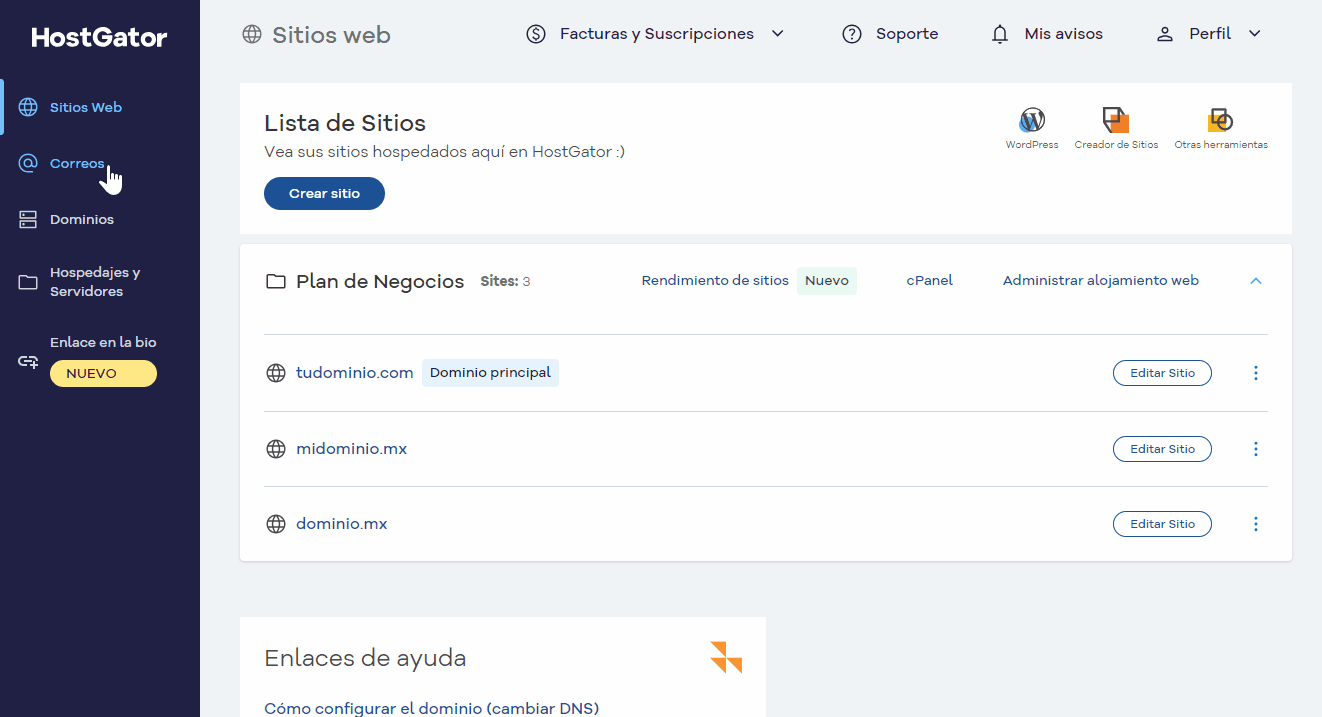Screen dimensions: 1322x717
Task: Click the globe icon next to midominio.mx
Action: click(276, 449)
